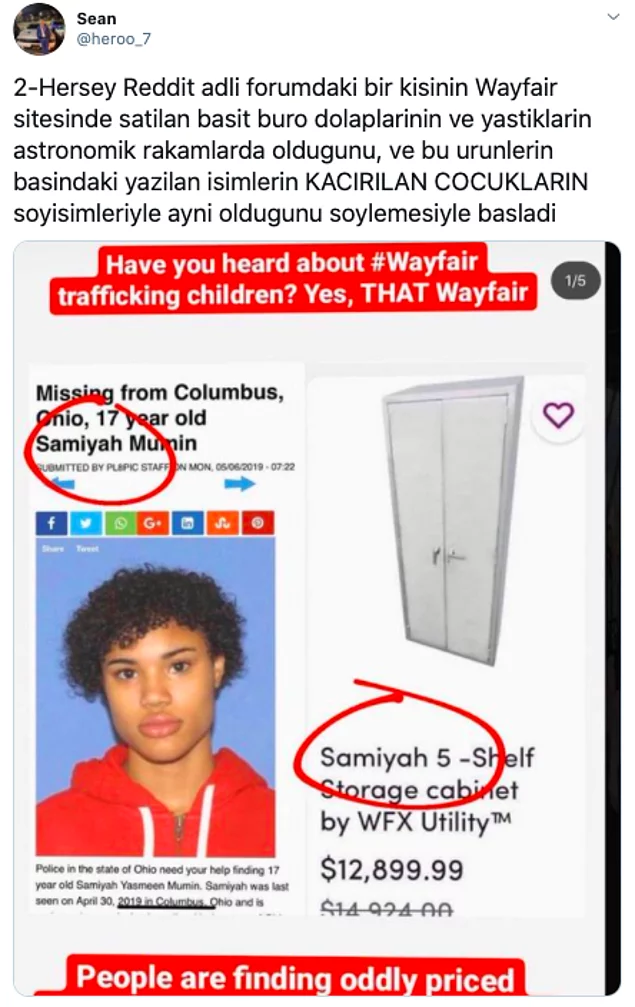Click the $12,899.99 price
The image size is (635, 1007).
(x=392, y=870)
